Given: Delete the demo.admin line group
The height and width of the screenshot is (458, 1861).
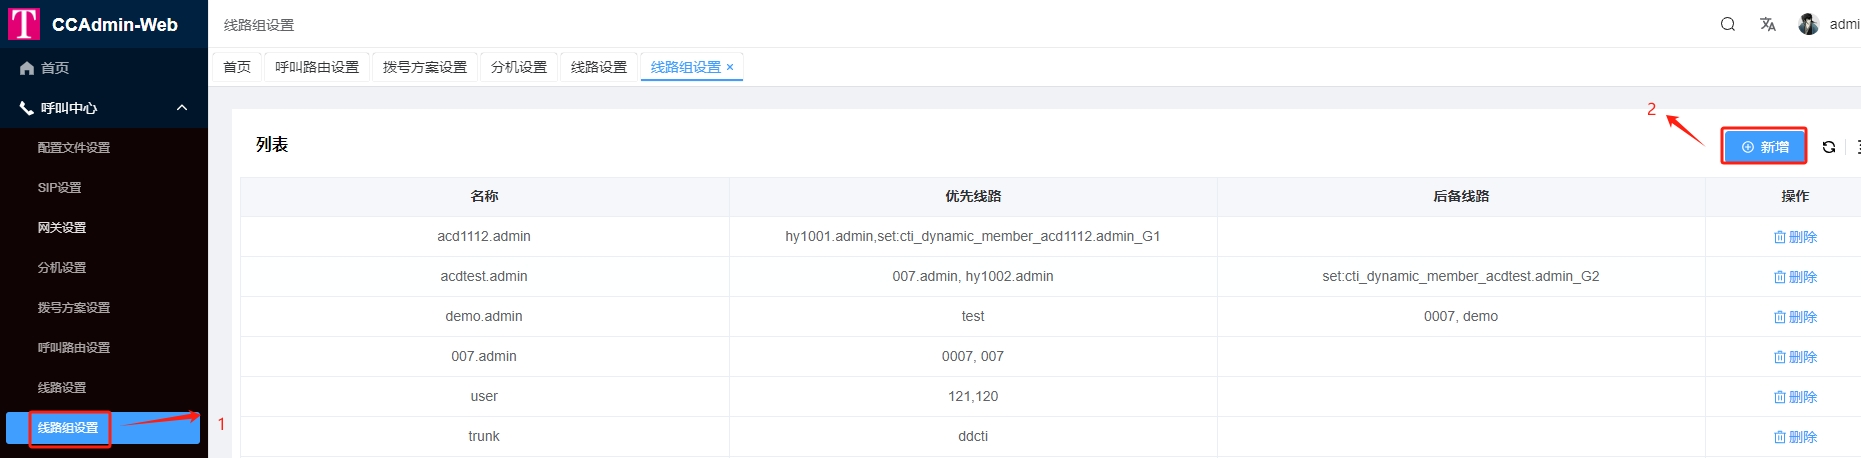Looking at the screenshot, I should pos(1795,317).
